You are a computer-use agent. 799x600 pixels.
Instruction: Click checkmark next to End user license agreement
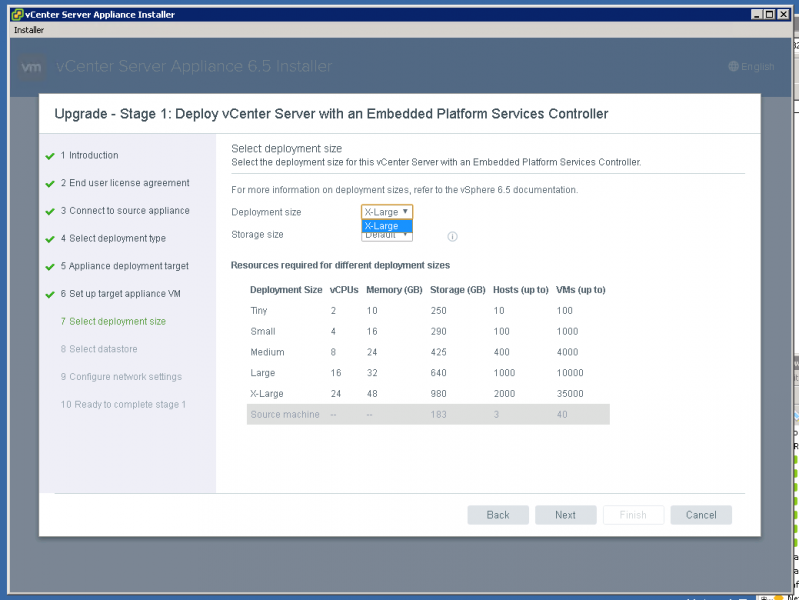[49, 184]
